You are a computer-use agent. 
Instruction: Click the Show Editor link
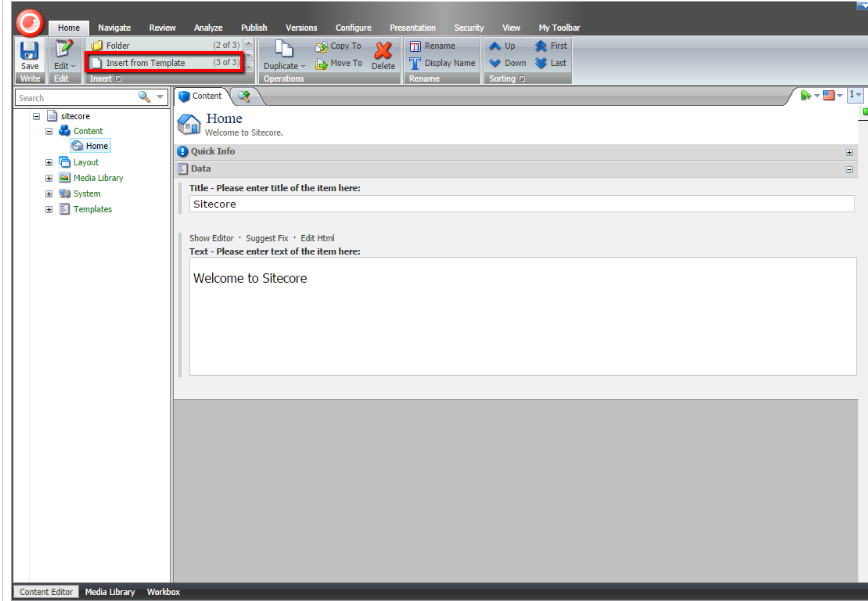[x=211, y=239]
